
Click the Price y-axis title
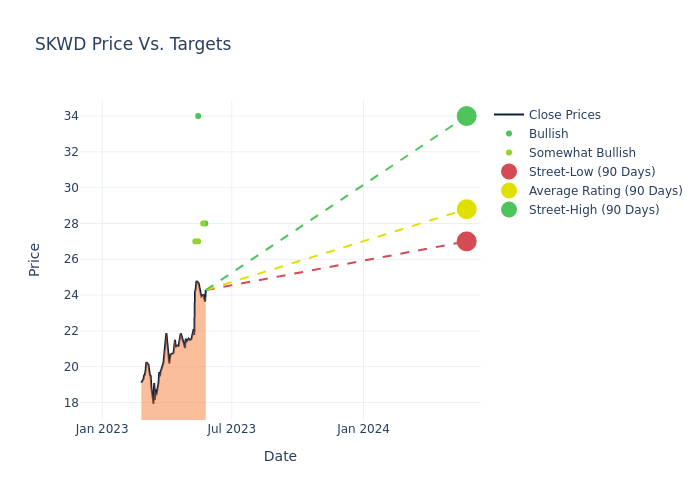(35, 259)
